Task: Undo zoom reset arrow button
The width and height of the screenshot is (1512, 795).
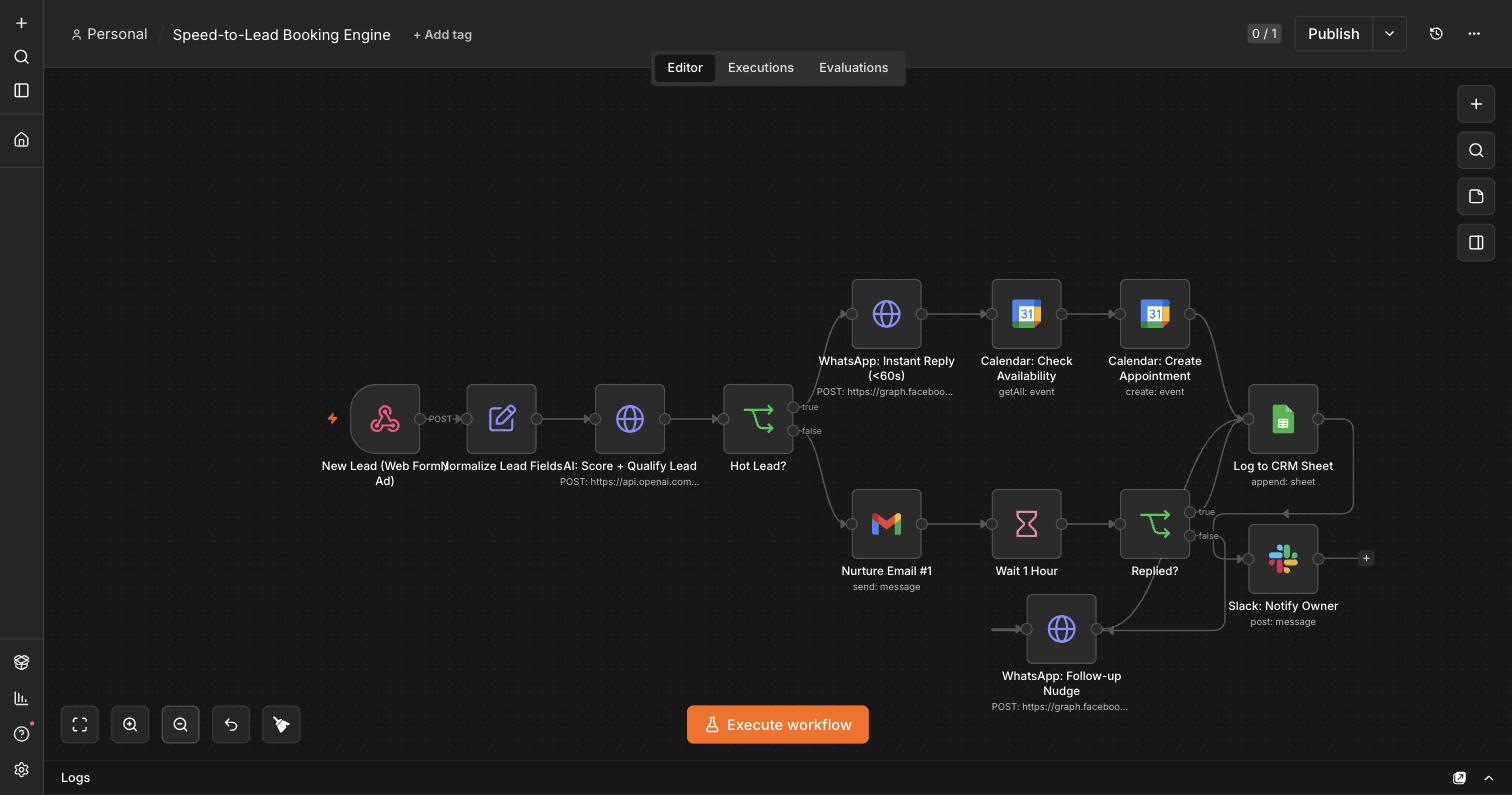Action: tap(231, 724)
